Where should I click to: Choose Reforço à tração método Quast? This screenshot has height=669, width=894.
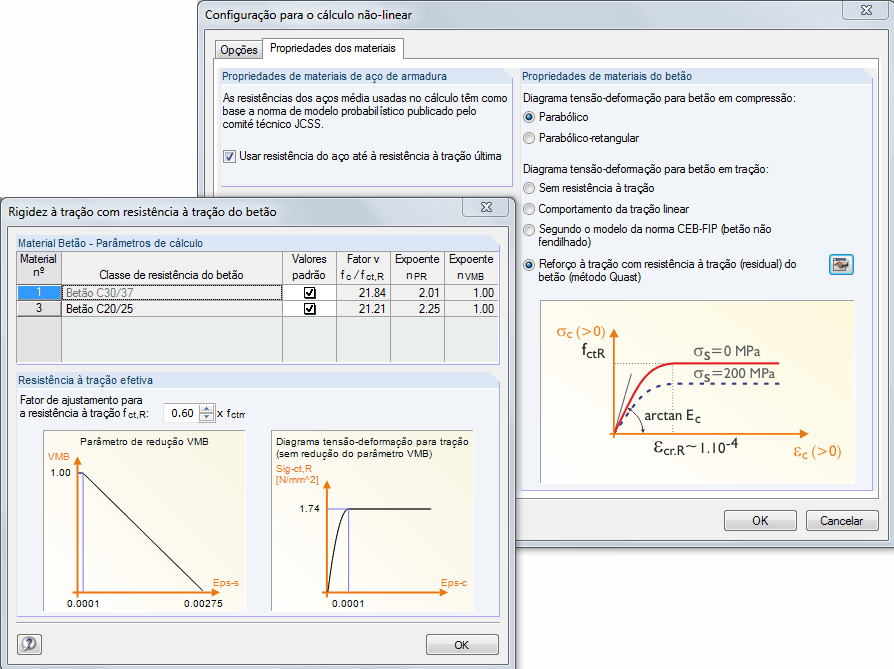(530, 264)
